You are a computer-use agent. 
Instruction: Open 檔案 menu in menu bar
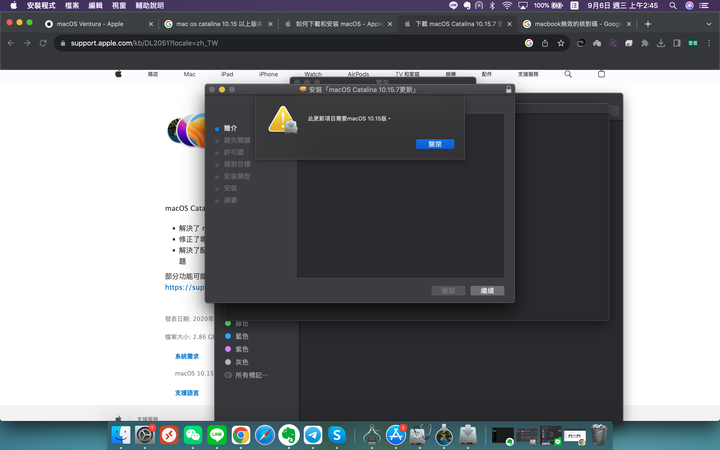click(72, 6)
